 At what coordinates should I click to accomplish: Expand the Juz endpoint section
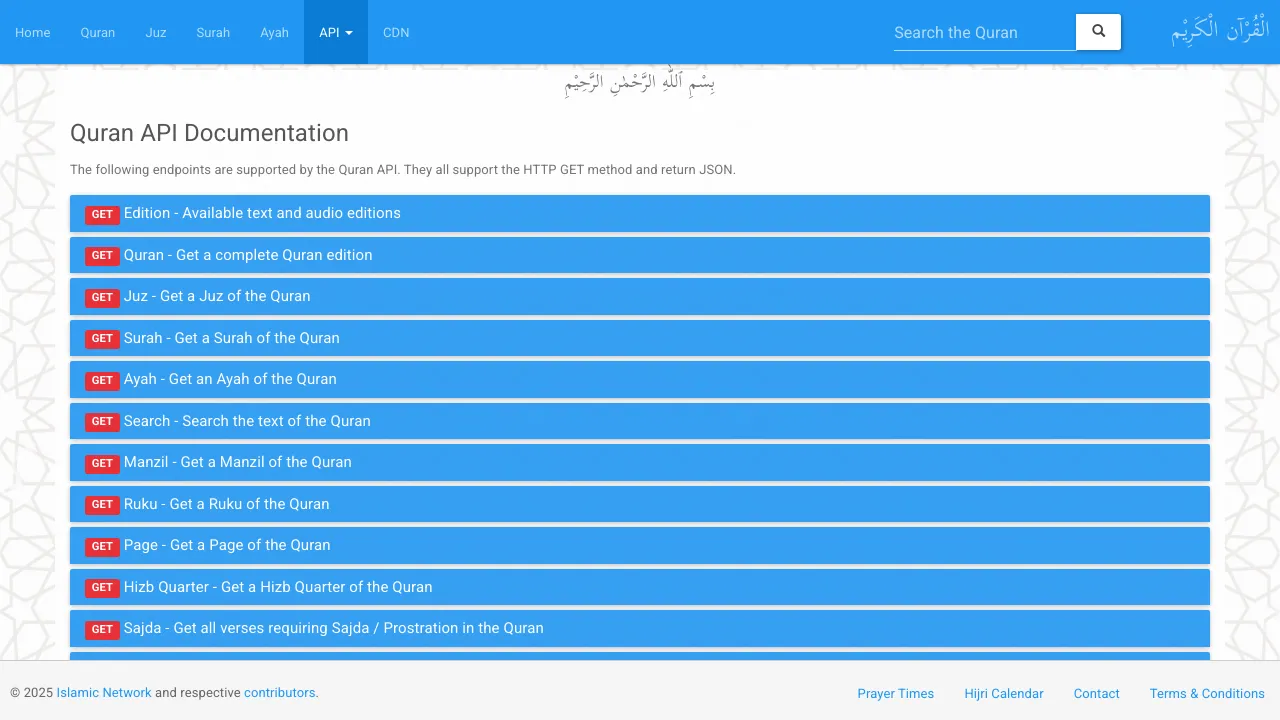point(640,296)
